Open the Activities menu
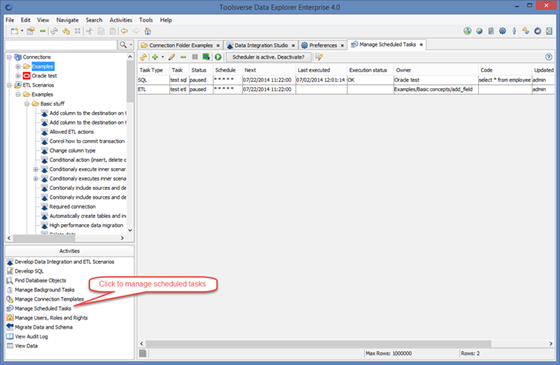The height and width of the screenshot is (365, 560). [121, 20]
